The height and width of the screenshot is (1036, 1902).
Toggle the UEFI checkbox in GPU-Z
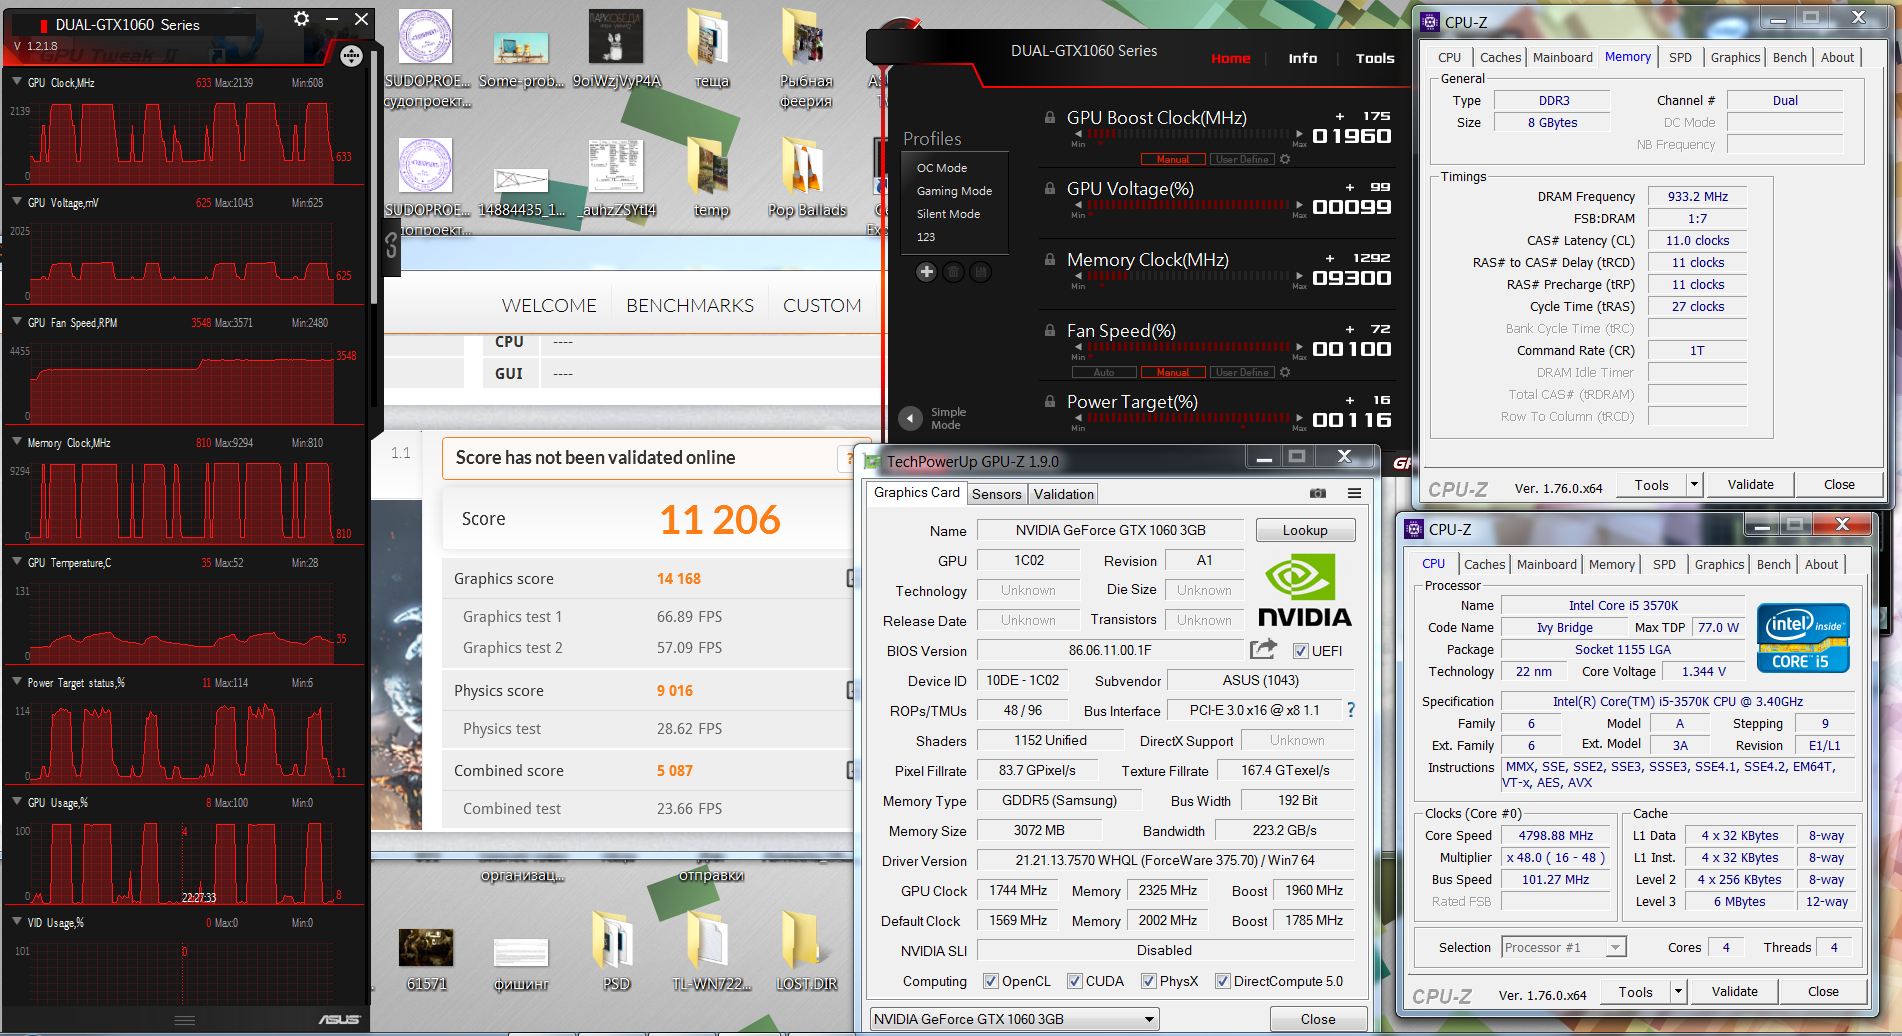(x=1300, y=651)
